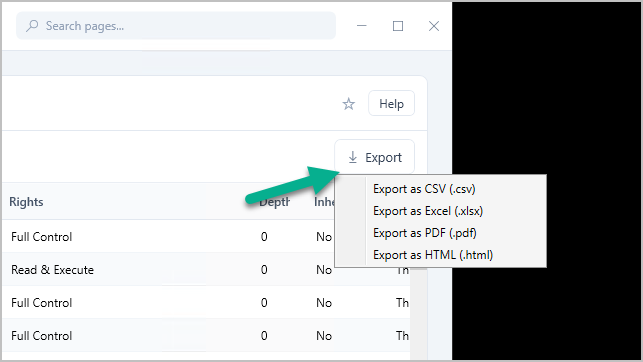Viewport: 643px width, 362px height.
Task: Click the No value in Read & Execute row
Action: tap(324, 270)
